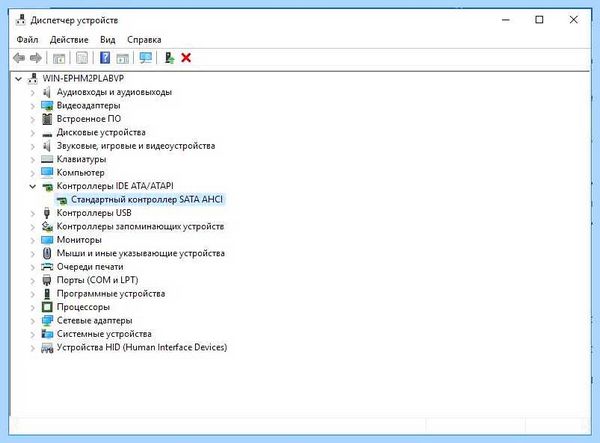Select the Мониторы text

tap(79, 240)
